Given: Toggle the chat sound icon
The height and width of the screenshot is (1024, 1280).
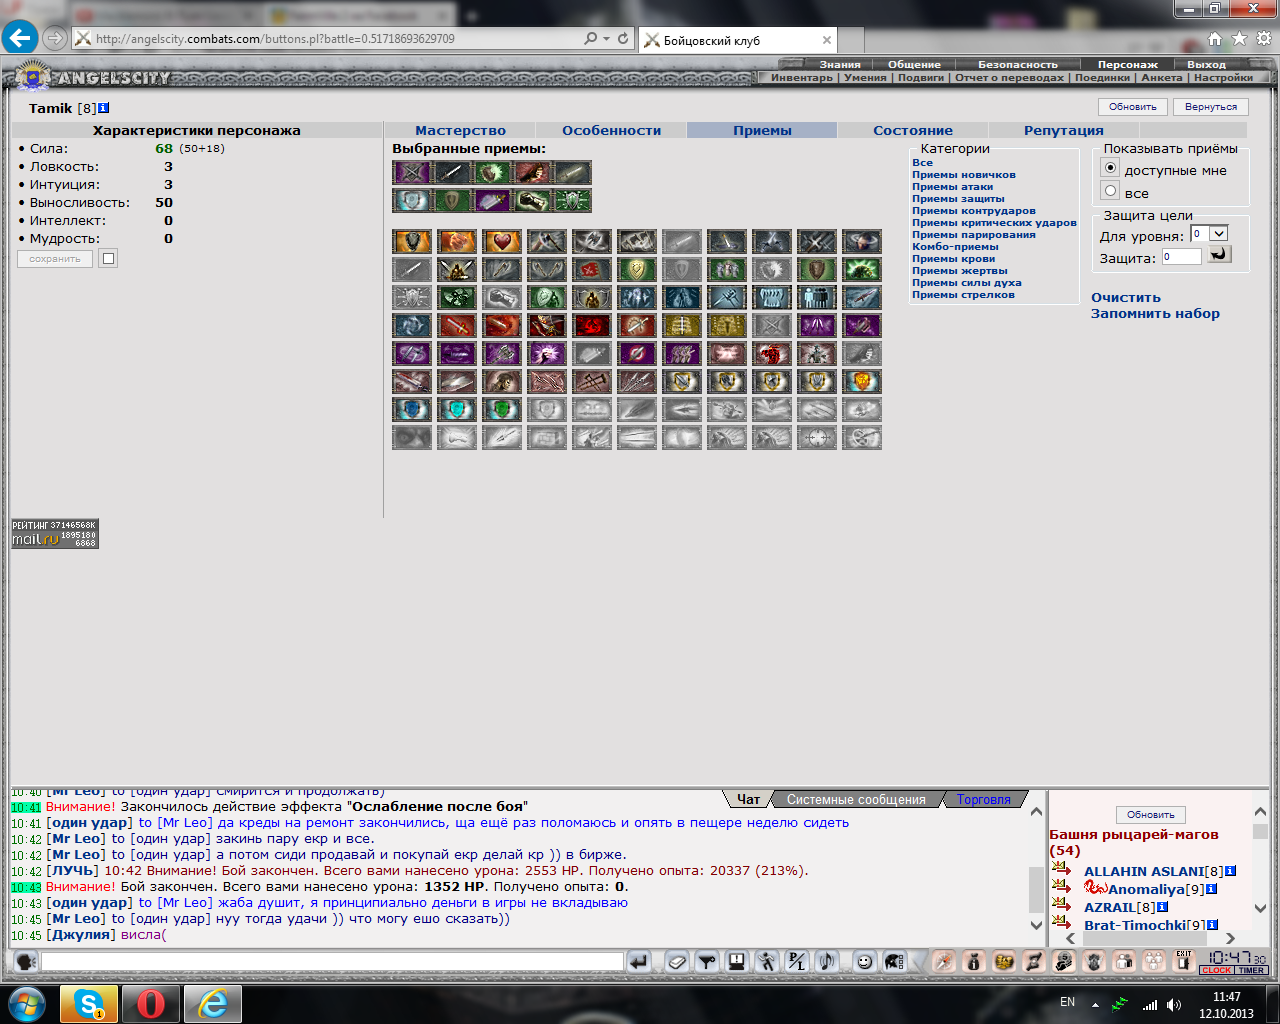Looking at the screenshot, I should 826,962.
